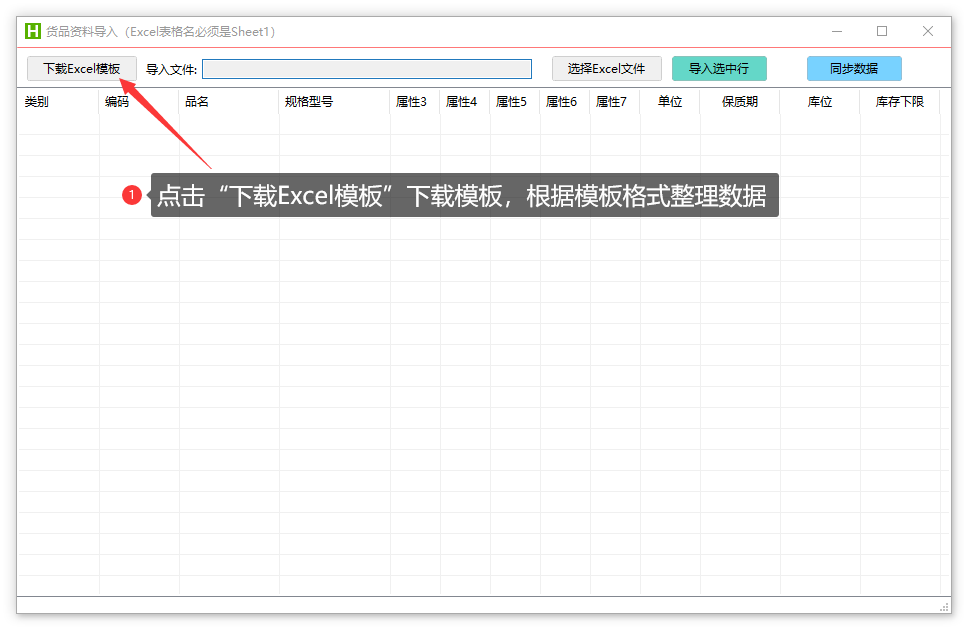Click the green 导入选中行 button
This screenshot has width=964, height=634.
click(x=719, y=69)
